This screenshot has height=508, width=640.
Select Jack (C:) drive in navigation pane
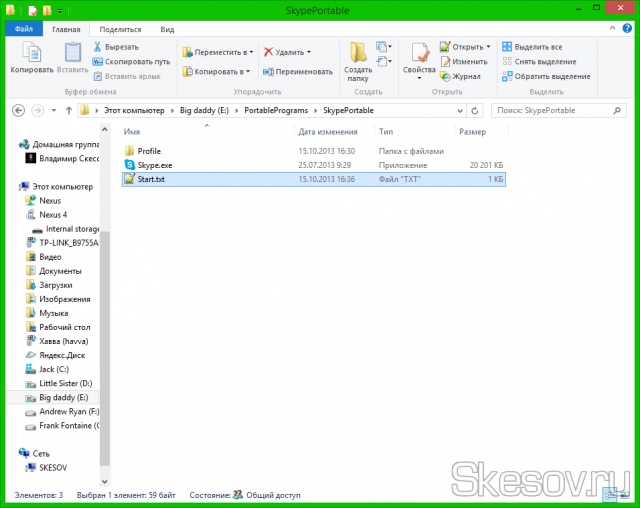point(56,369)
